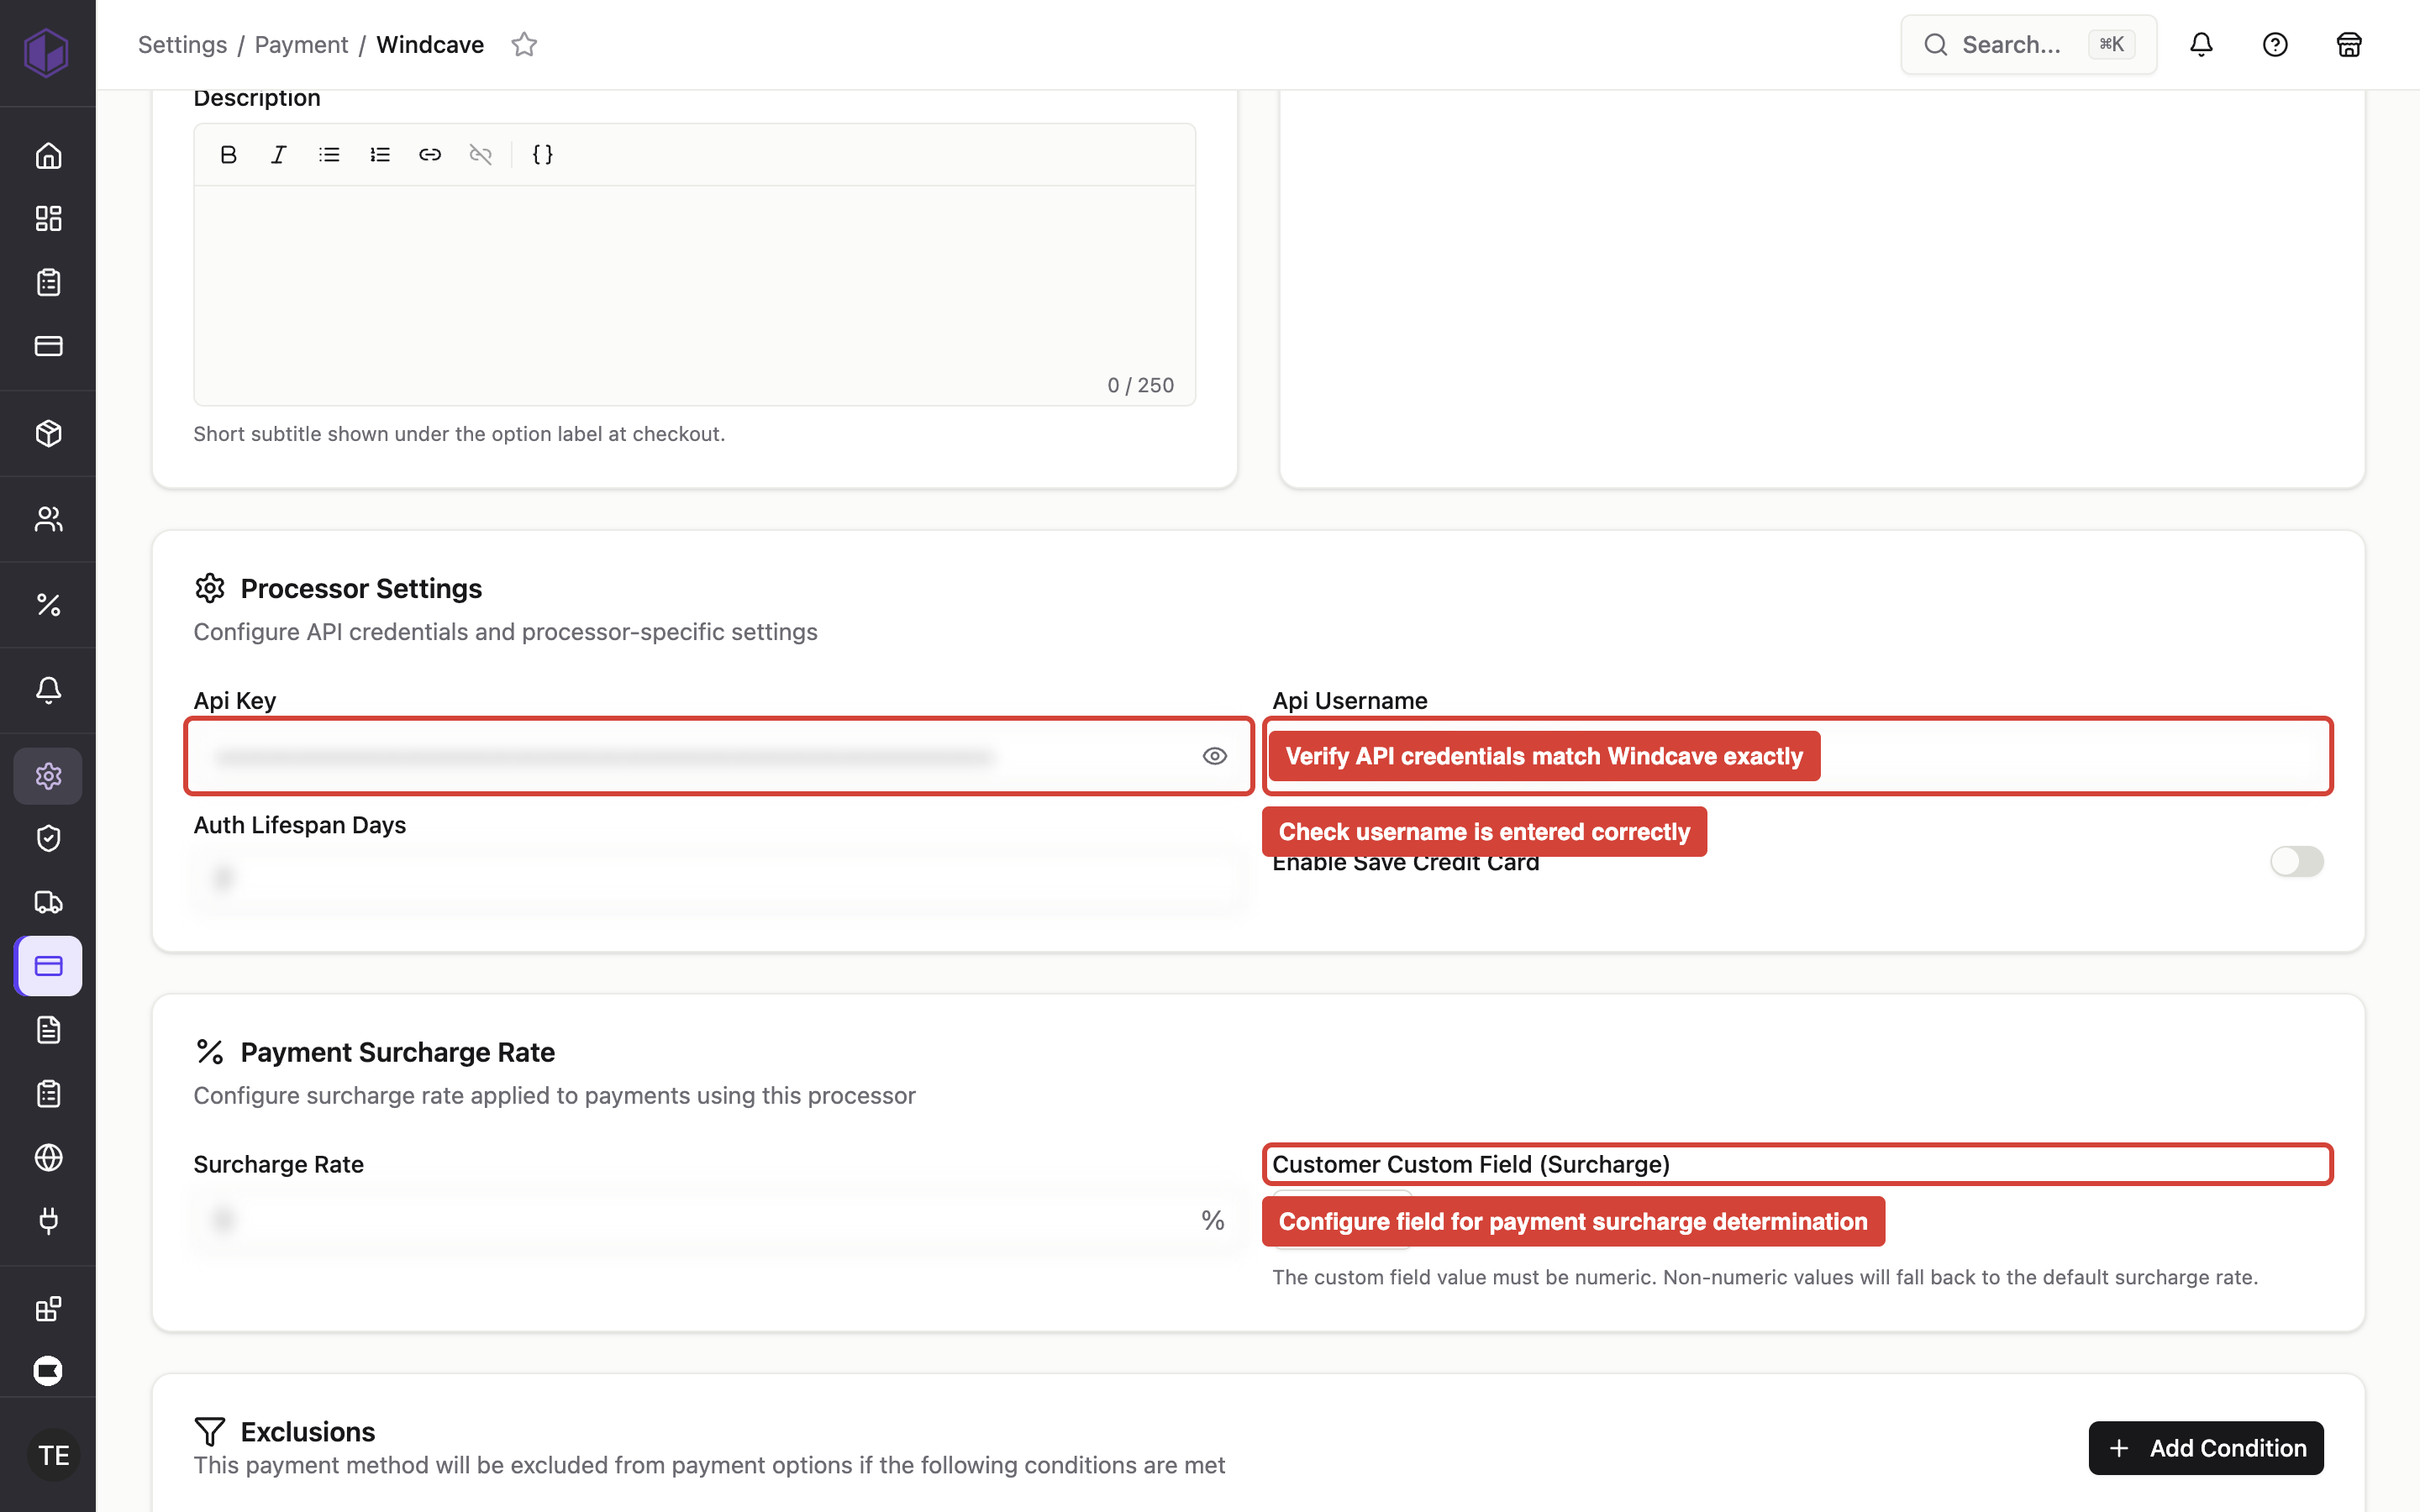Insert a link in the description editor

pos(430,154)
